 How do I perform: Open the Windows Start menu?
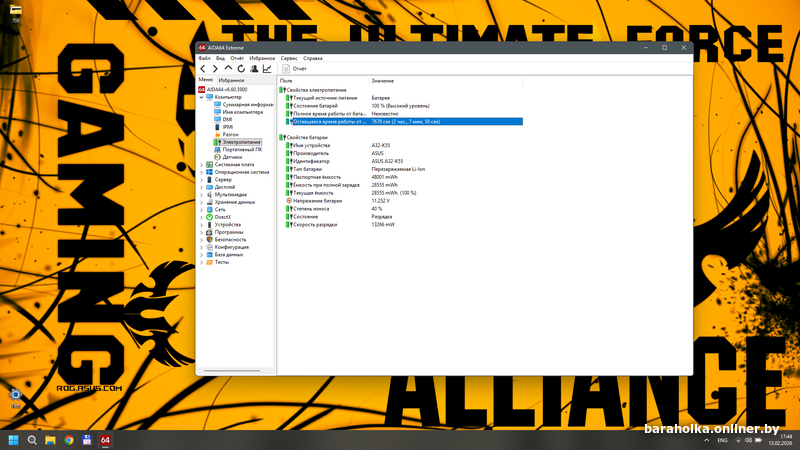14,440
